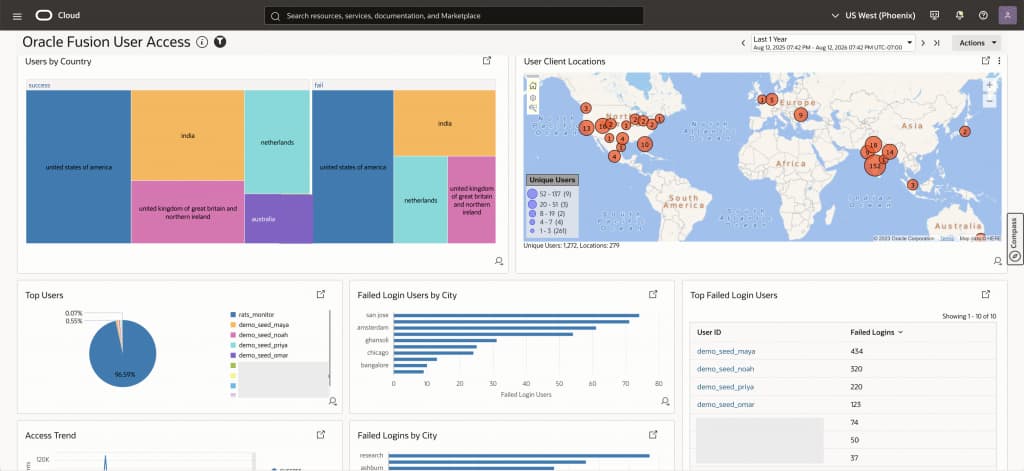1024x471 pixels.
Task: Select the australia tile in success treemap
Action: click(x=279, y=219)
